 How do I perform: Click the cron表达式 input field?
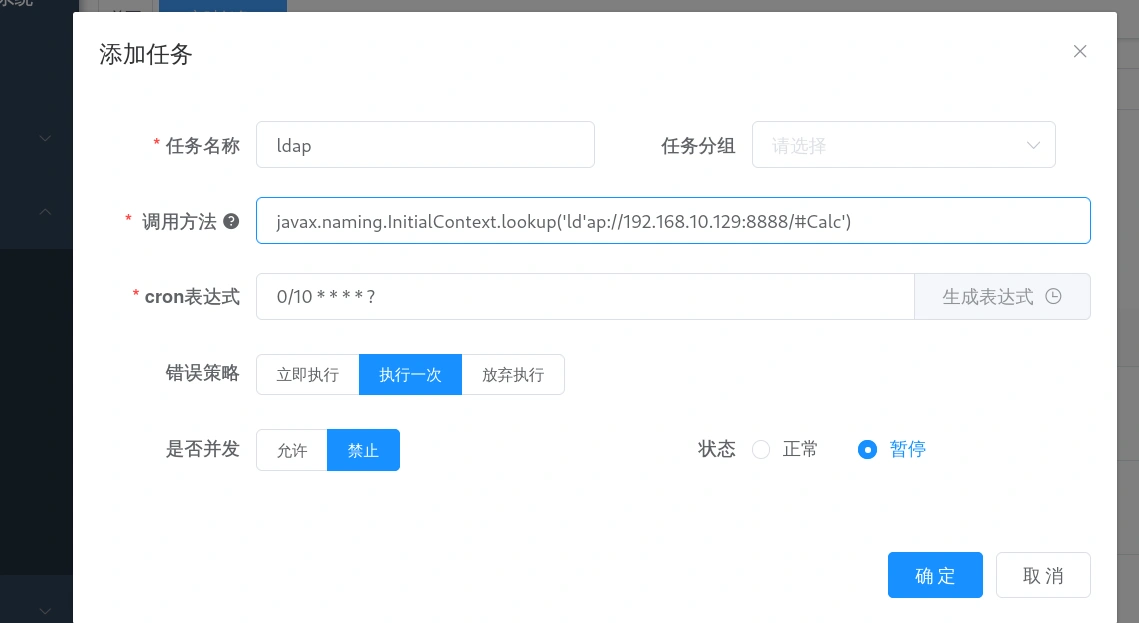585,297
